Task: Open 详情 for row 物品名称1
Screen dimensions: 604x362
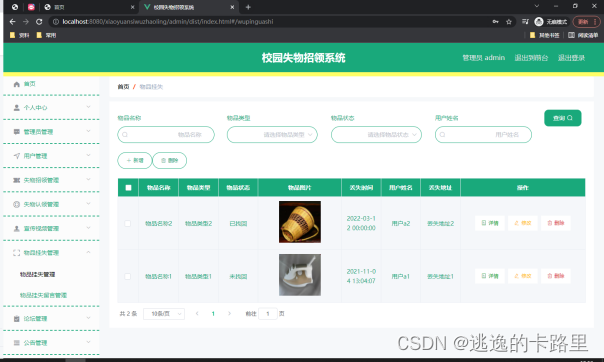Action: (x=490, y=276)
